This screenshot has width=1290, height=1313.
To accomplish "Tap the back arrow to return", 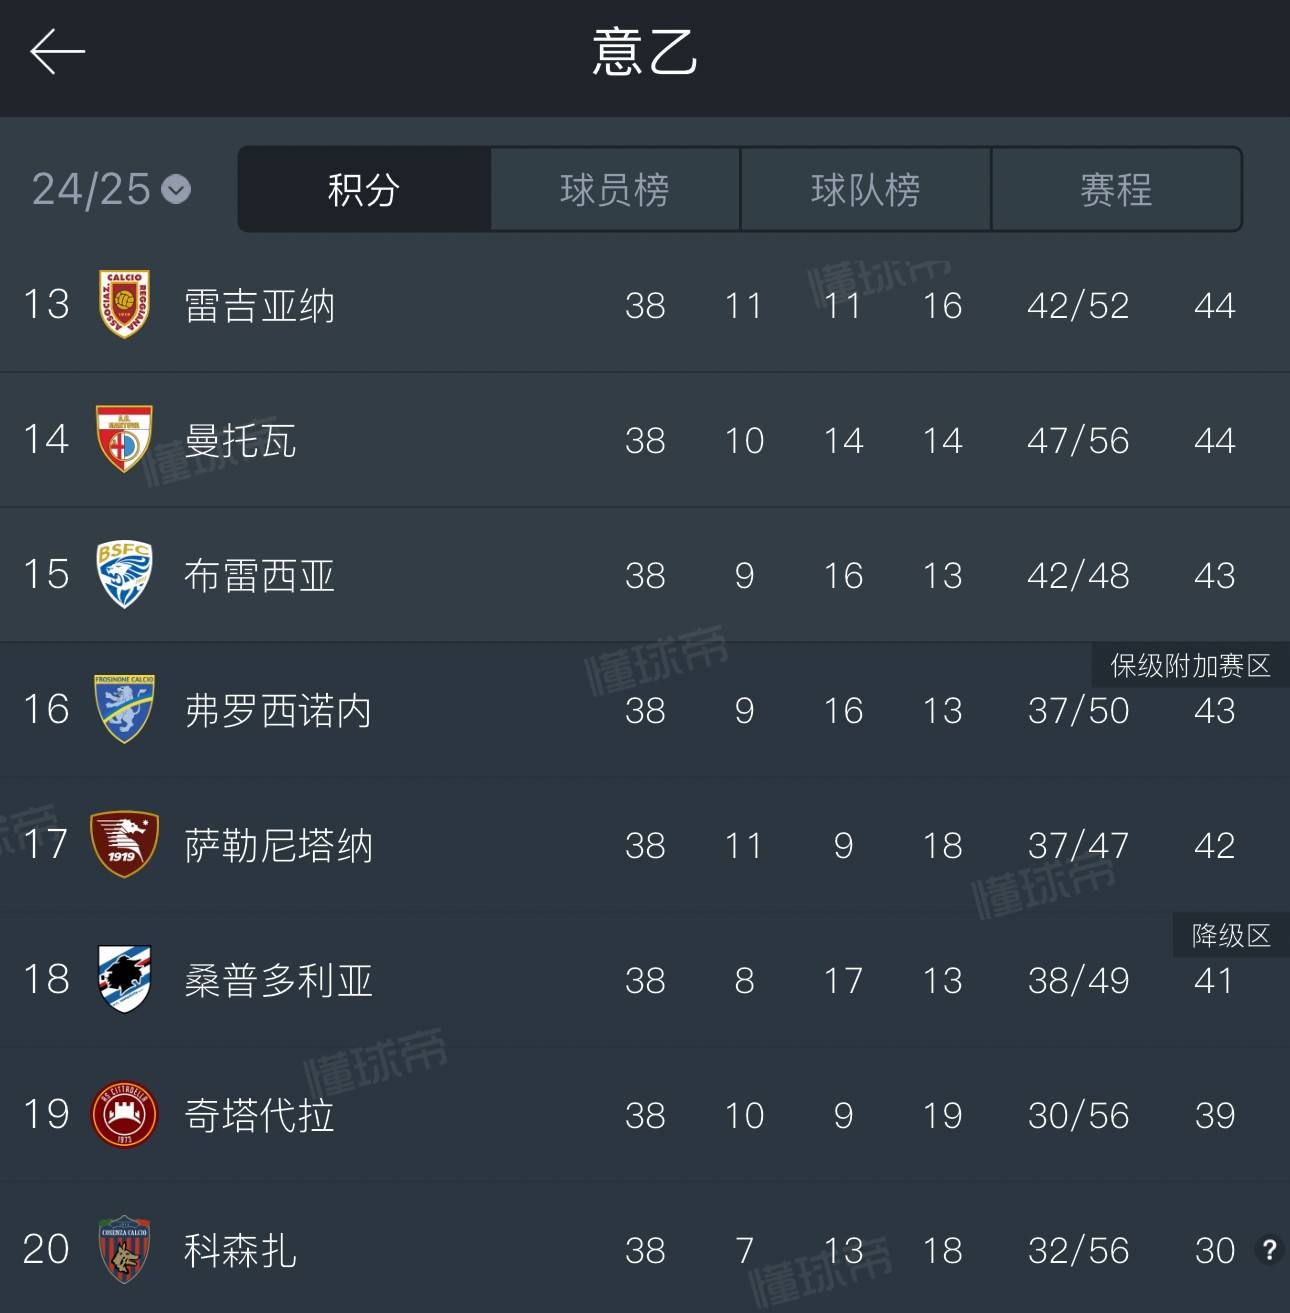I will 57,50.
